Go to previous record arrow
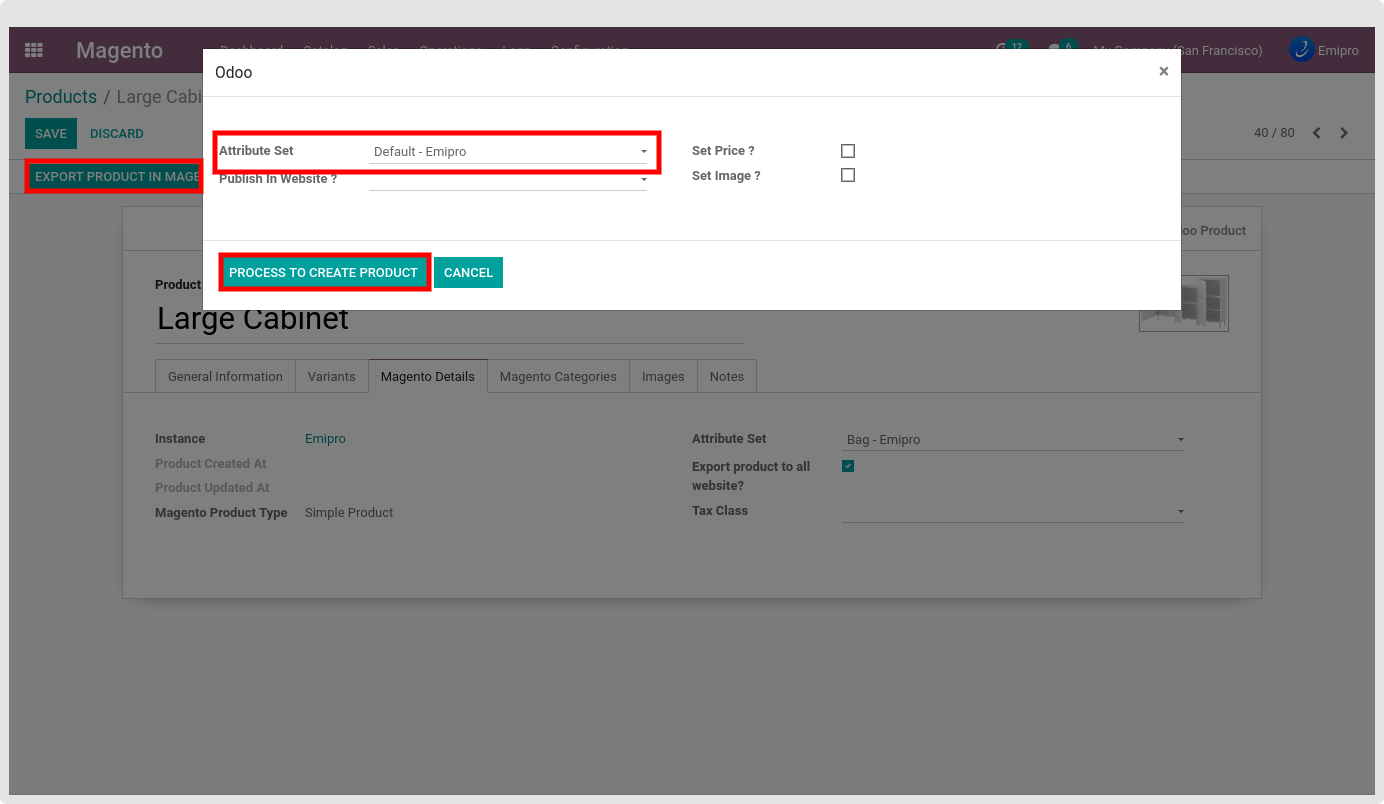The width and height of the screenshot is (1384, 804). tap(1317, 133)
